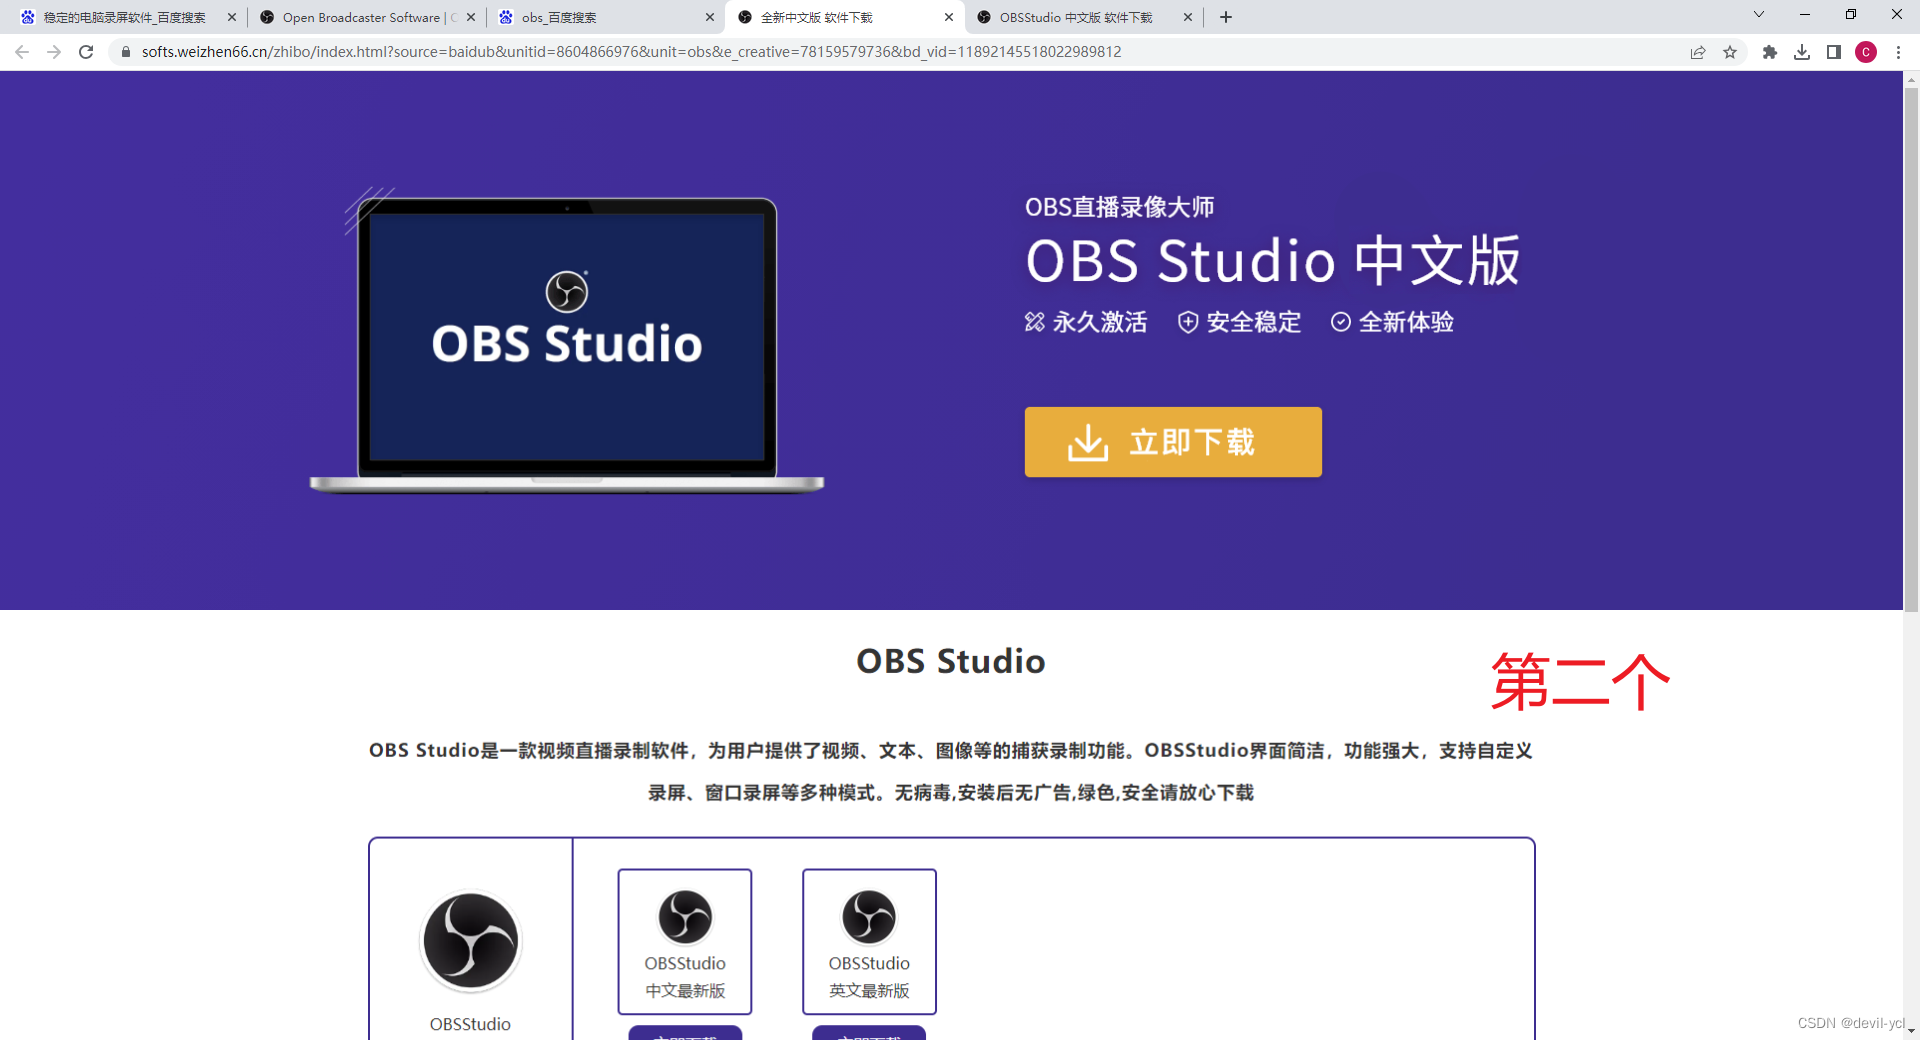Viewport: 1920px width, 1040px height.
Task: Click the OBSStudio 中文最新版 logo icon
Action: click(684, 917)
